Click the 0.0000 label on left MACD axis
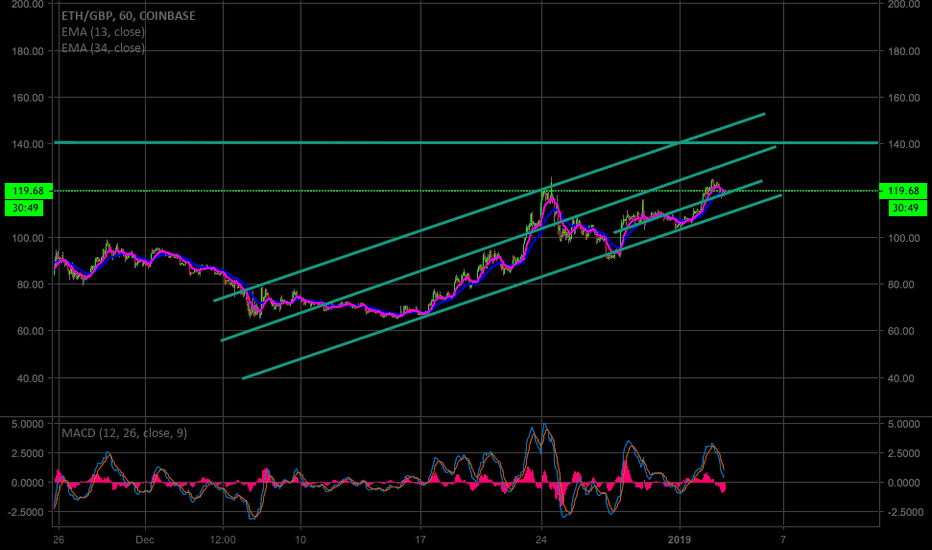 click(28, 483)
